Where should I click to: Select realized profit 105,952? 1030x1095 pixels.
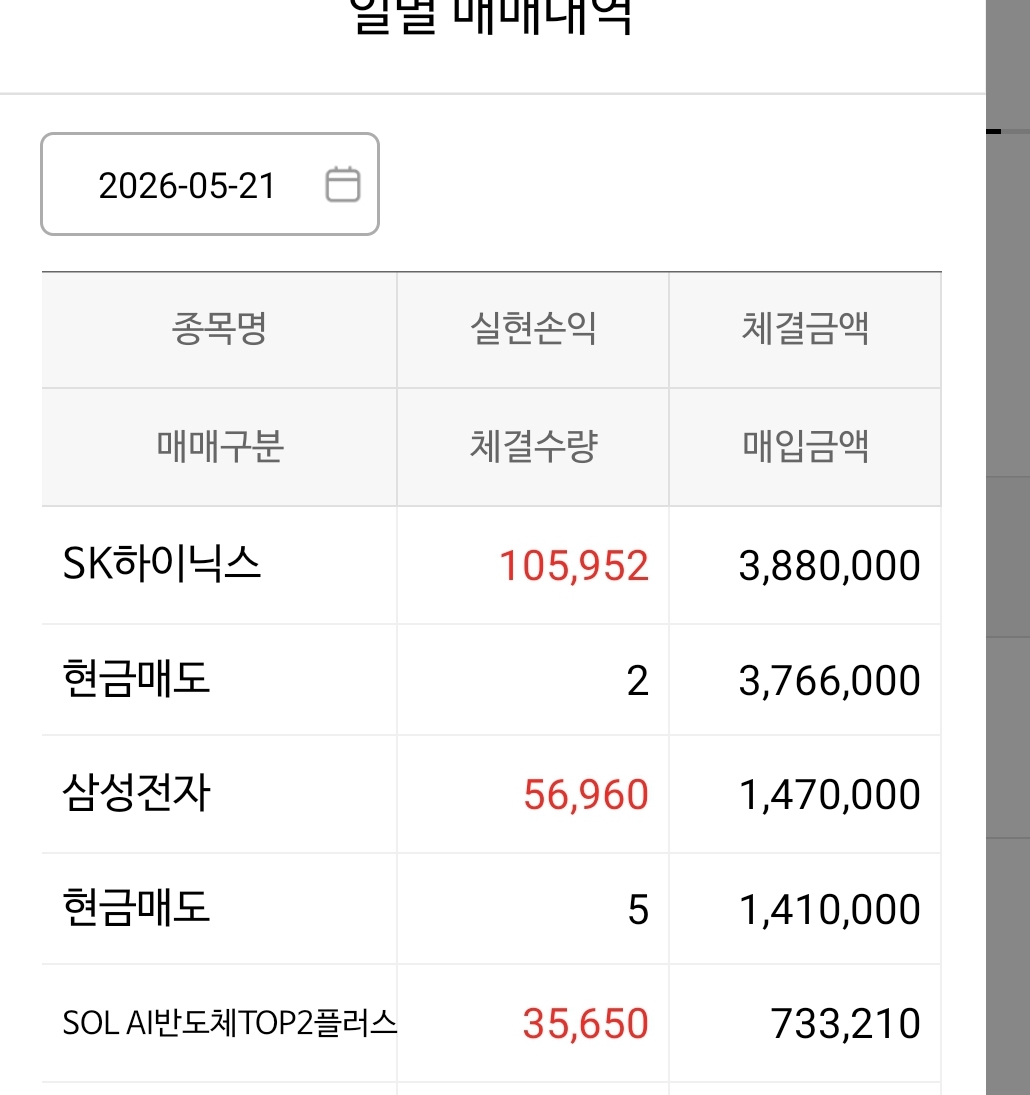574,566
